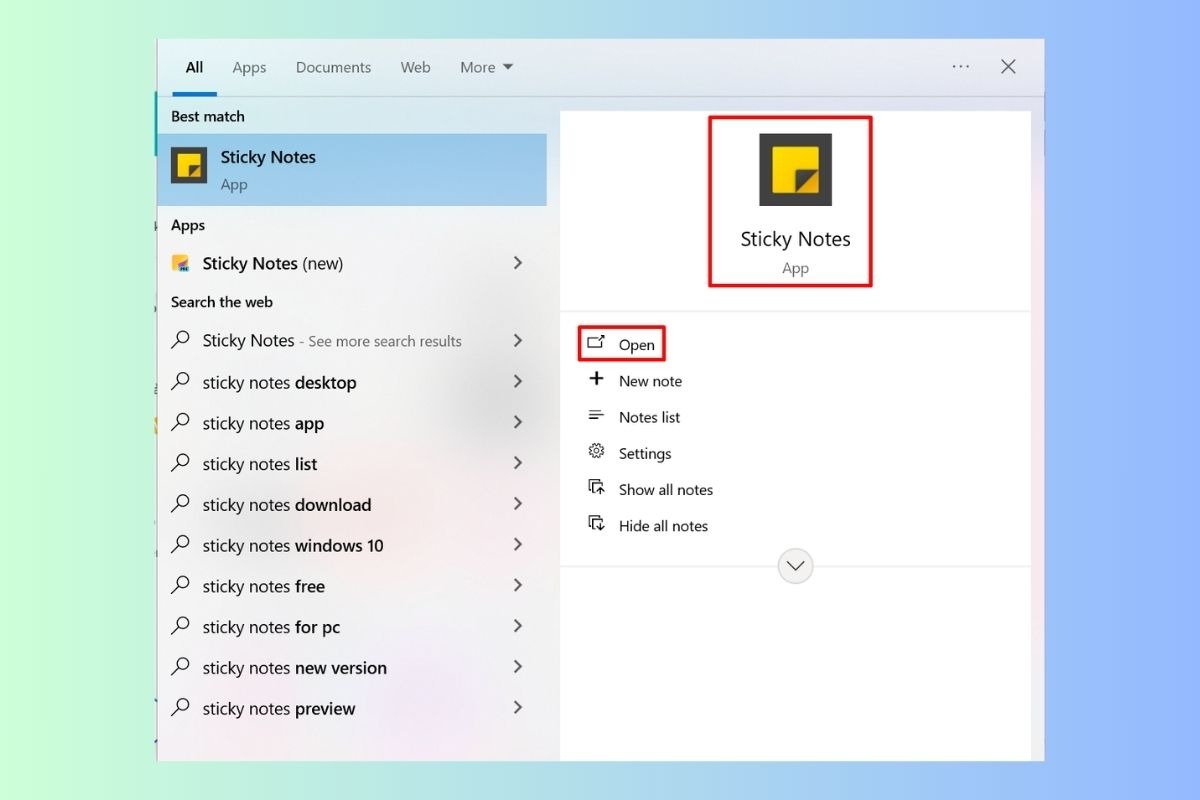1200x800 pixels.
Task: Expand the 'See more search results' chevron
Action: (x=518, y=340)
